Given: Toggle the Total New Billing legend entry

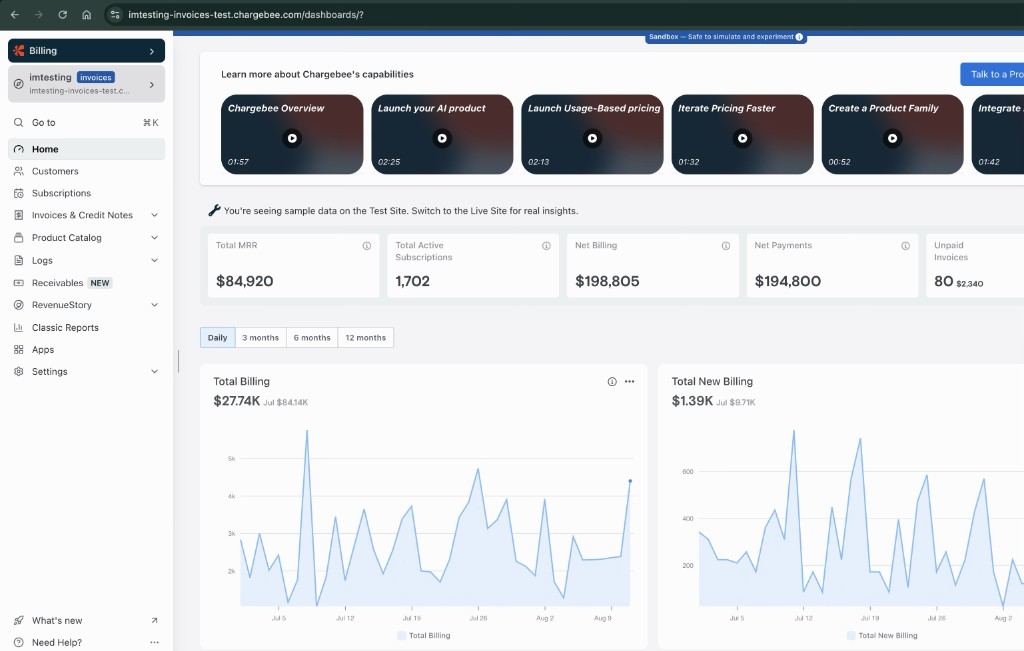Looking at the screenshot, I should pyautogui.click(x=882, y=635).
